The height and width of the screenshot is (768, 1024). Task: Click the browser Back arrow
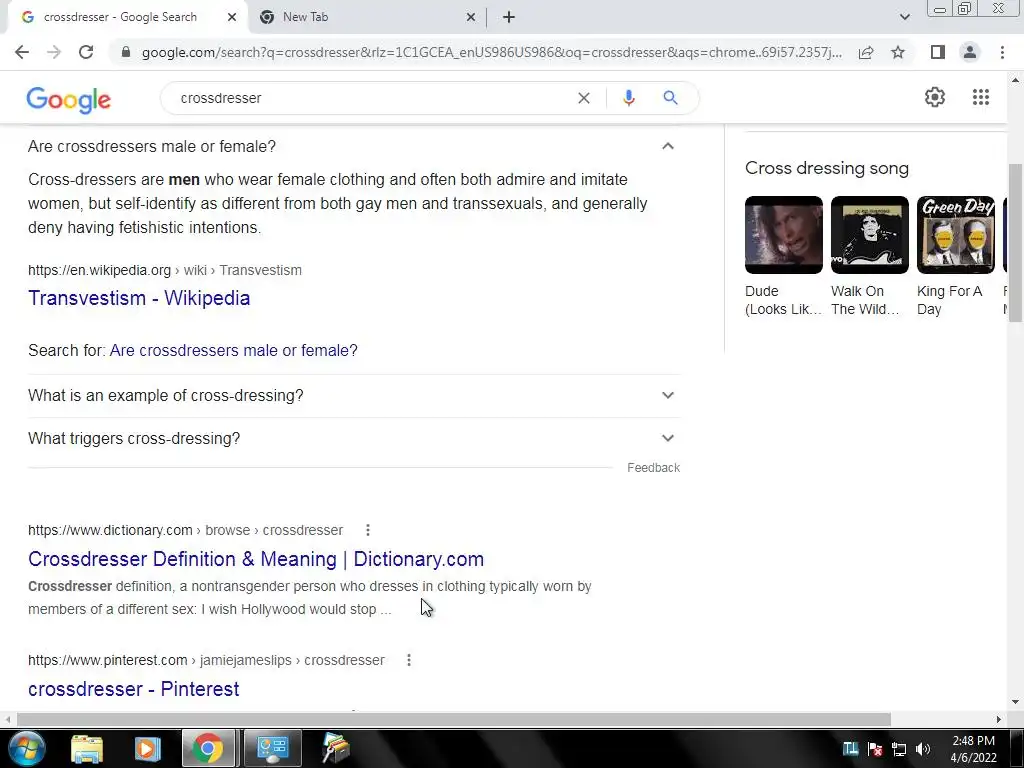click(x=22, y=52)
